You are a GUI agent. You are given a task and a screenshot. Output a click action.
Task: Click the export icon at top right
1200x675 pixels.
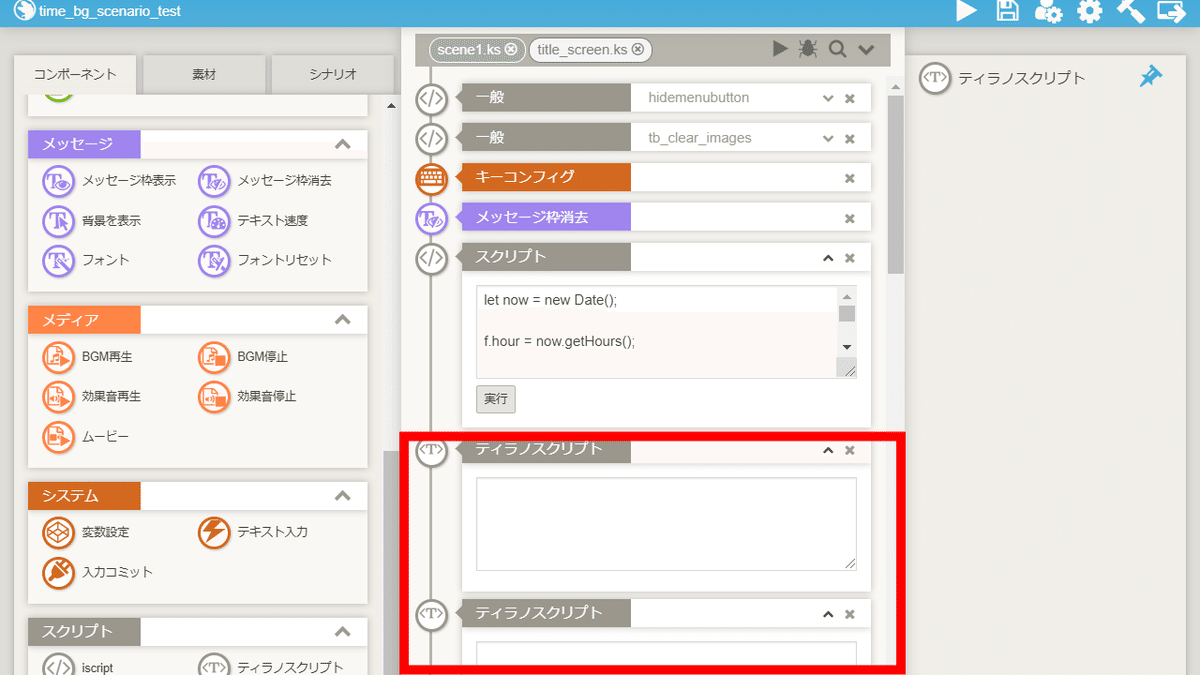(1171, 11)
